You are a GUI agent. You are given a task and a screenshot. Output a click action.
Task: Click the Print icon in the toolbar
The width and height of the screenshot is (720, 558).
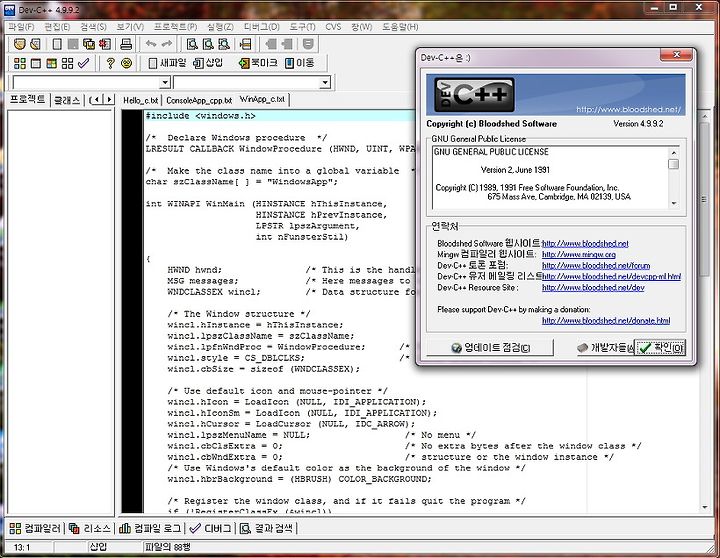click(126, 44)
